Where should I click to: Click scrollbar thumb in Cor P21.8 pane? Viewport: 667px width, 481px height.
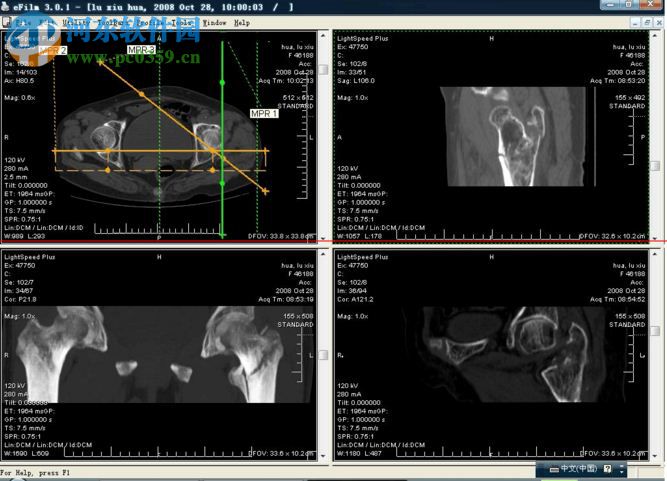coord(323,355)
